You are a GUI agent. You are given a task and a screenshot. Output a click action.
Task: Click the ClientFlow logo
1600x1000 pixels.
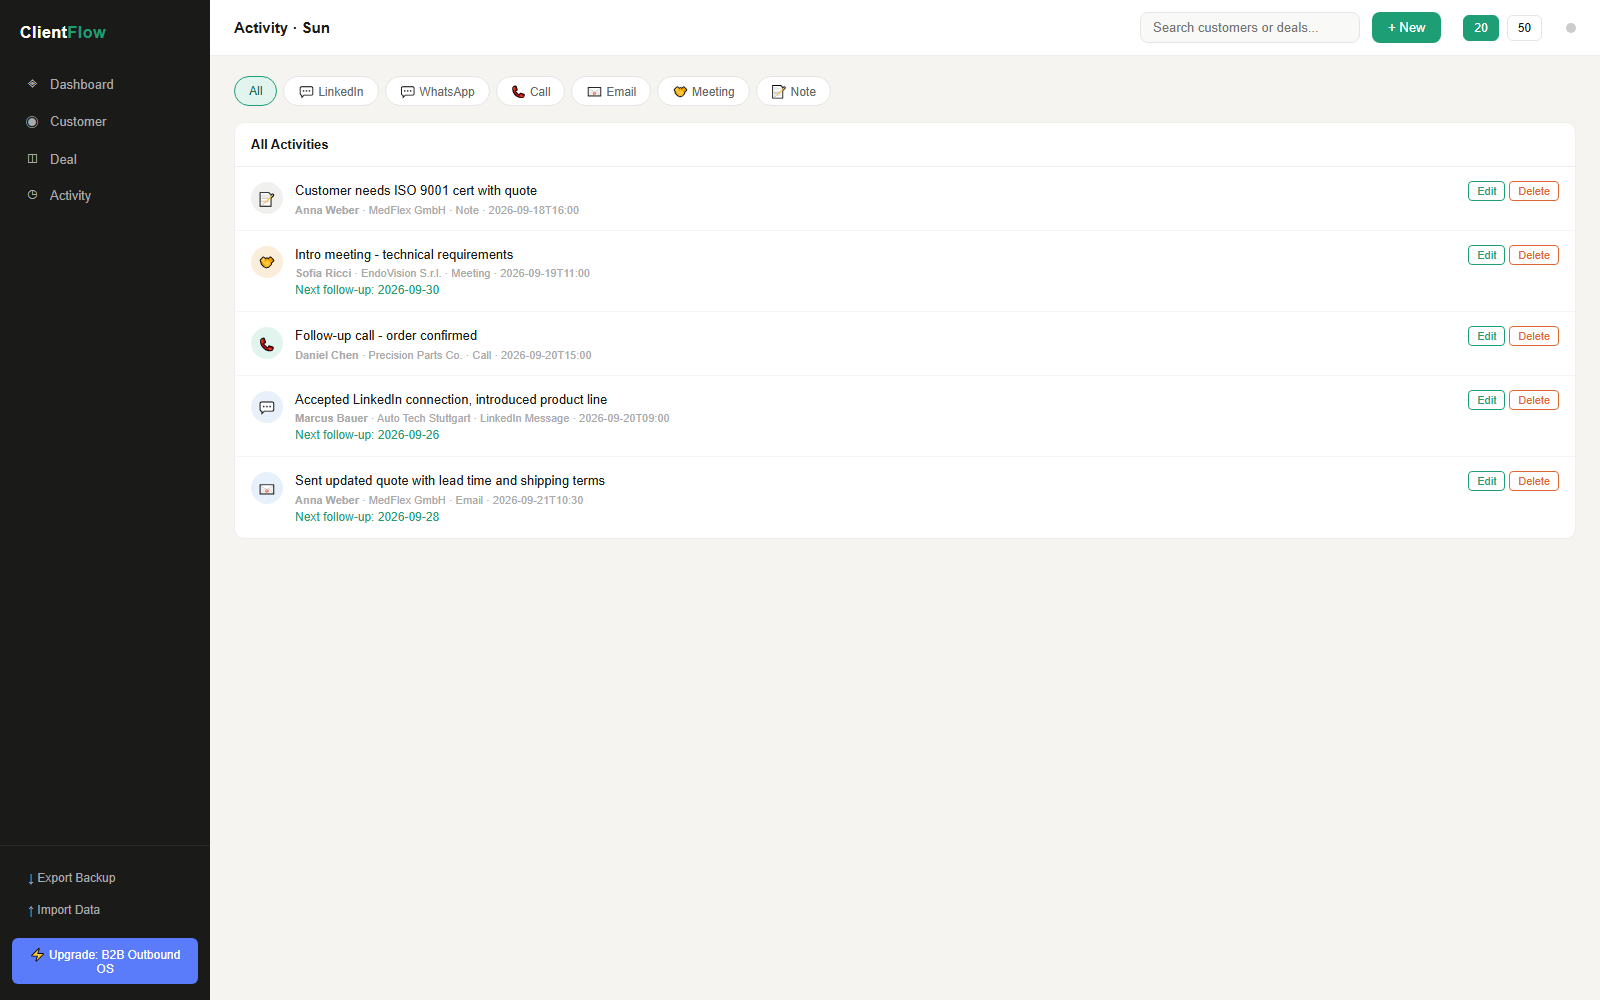[63, 32]
